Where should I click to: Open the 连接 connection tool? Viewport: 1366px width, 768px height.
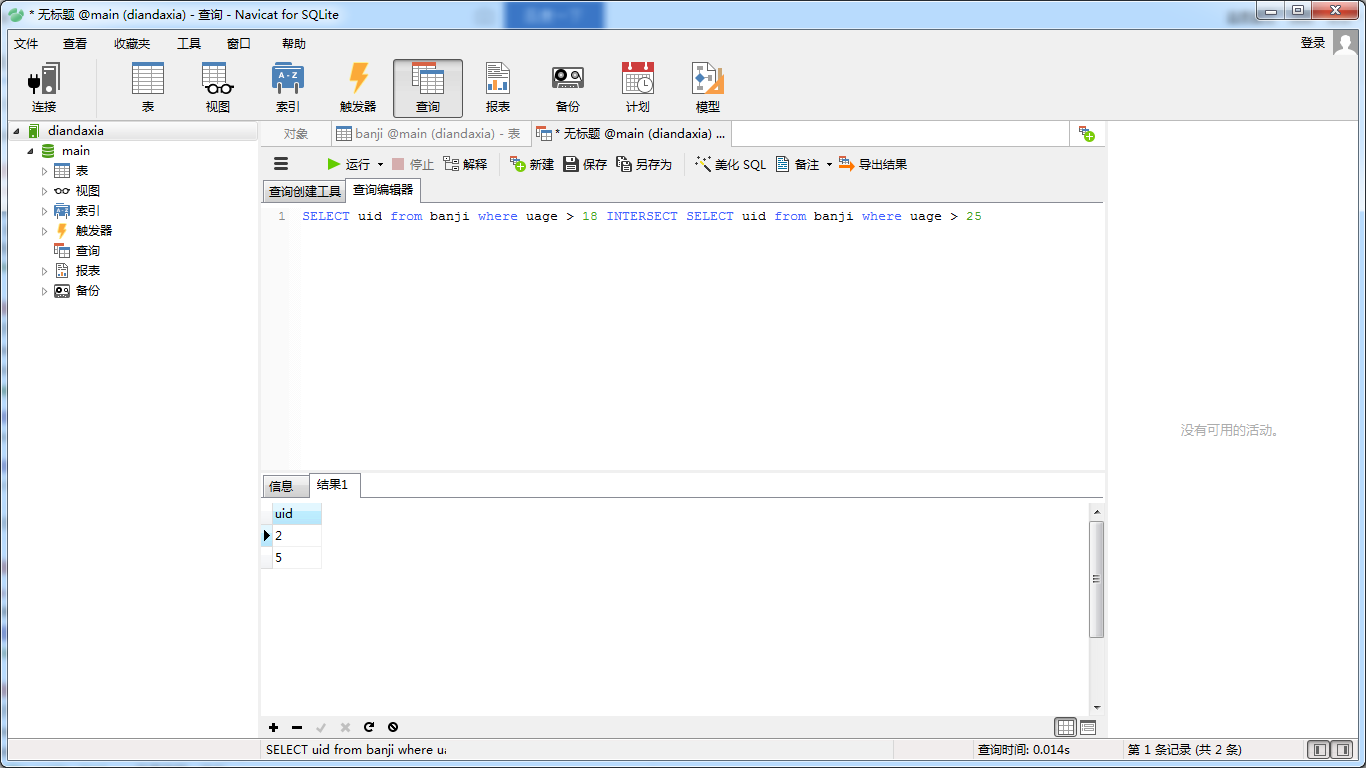(44, 88)
